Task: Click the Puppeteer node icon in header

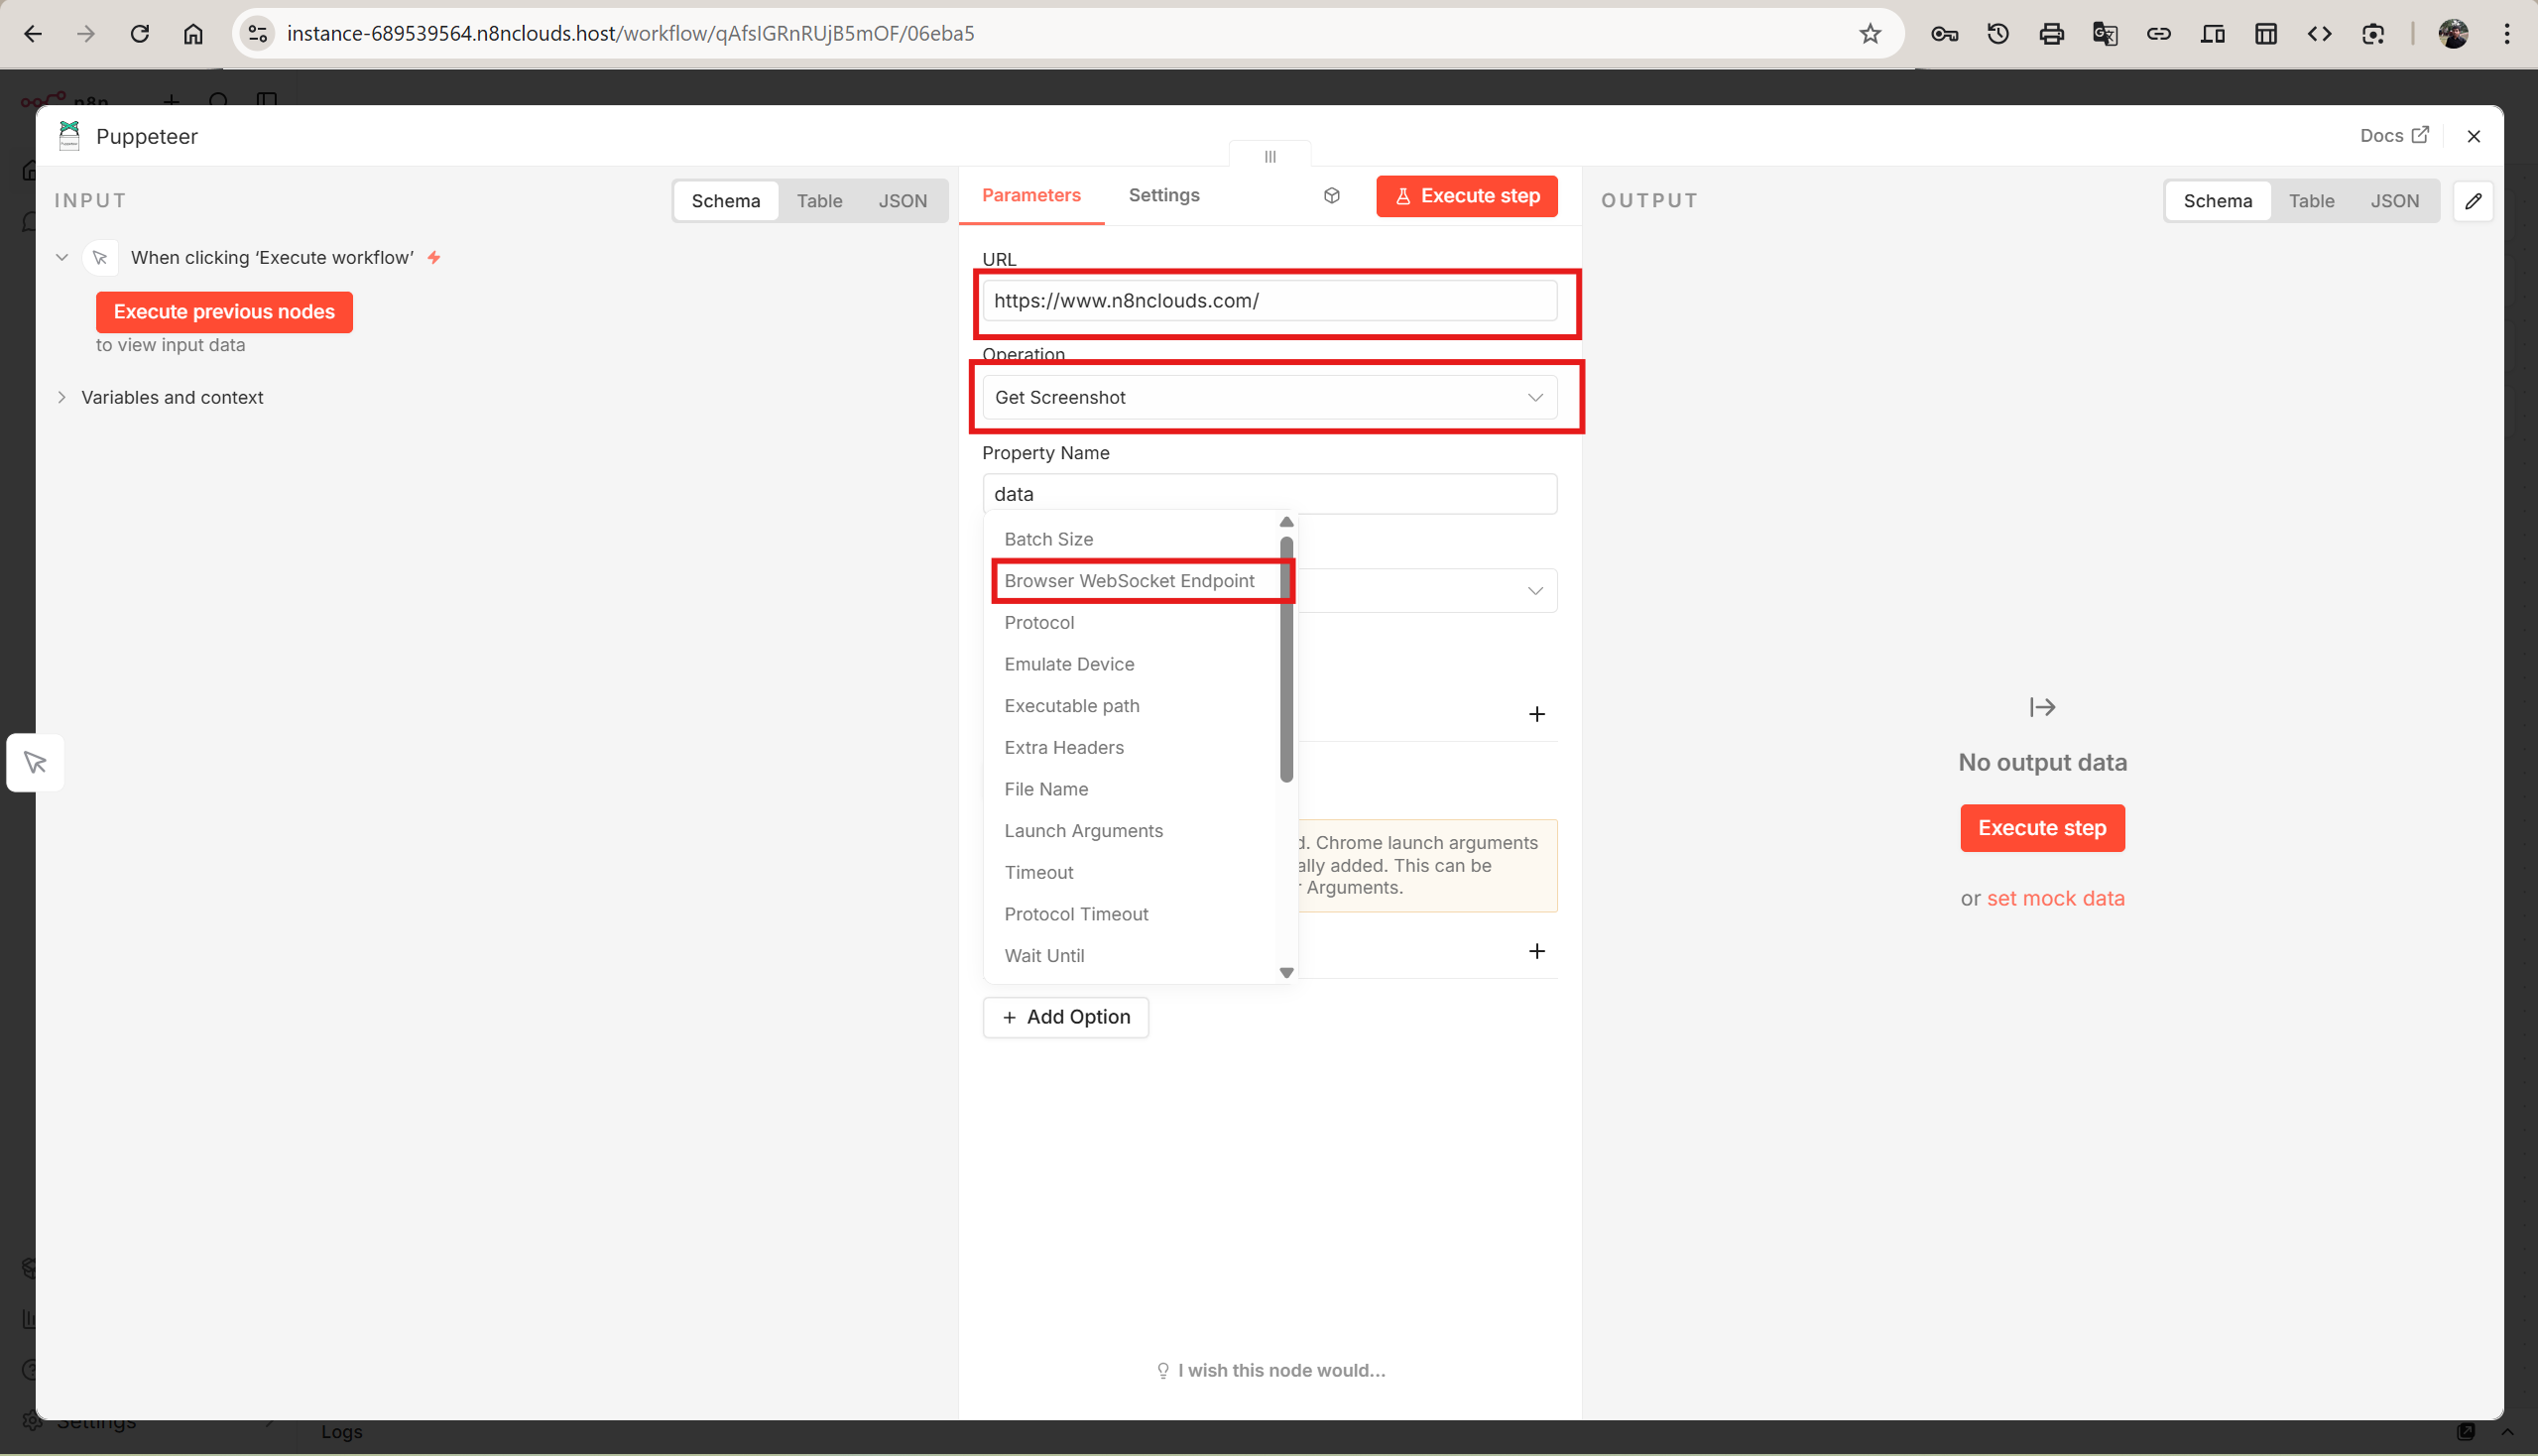Action: tap(69, 136)
